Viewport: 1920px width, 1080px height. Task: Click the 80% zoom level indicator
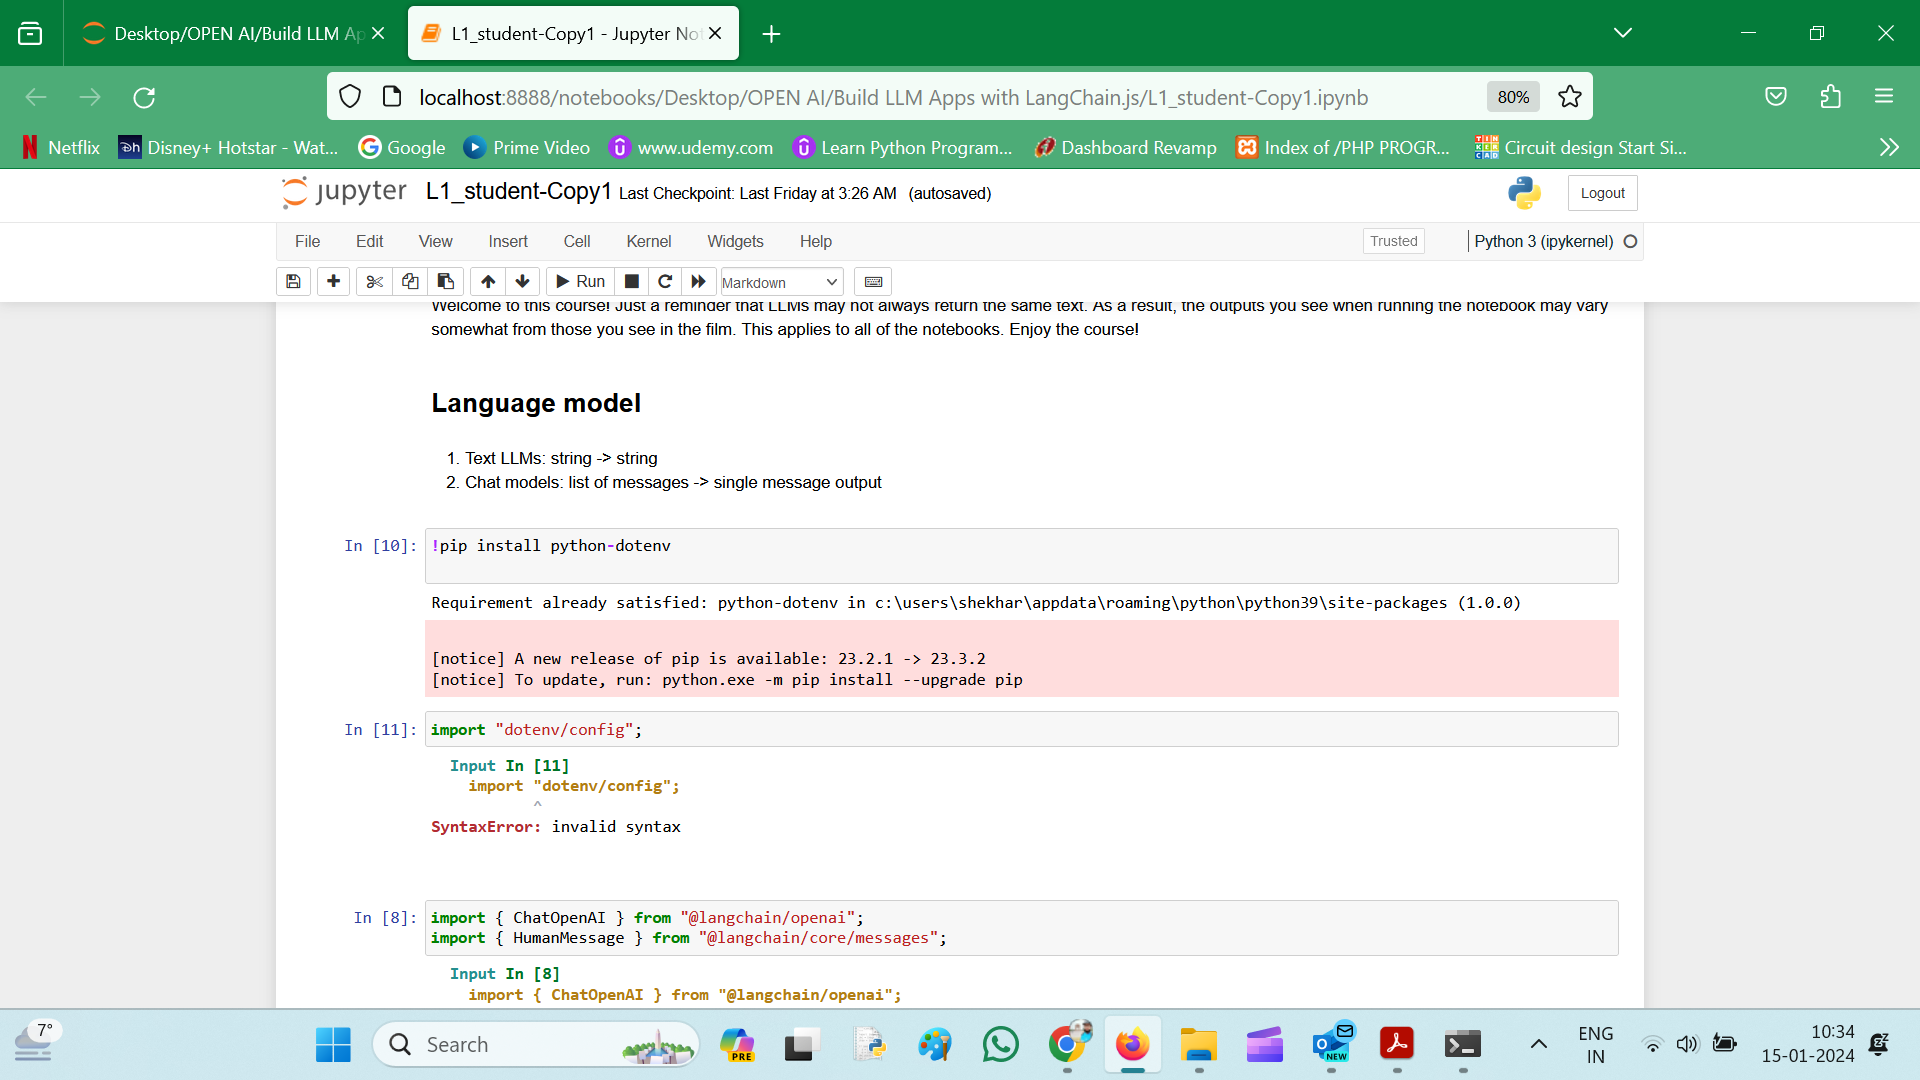(x=1513, y=97)
